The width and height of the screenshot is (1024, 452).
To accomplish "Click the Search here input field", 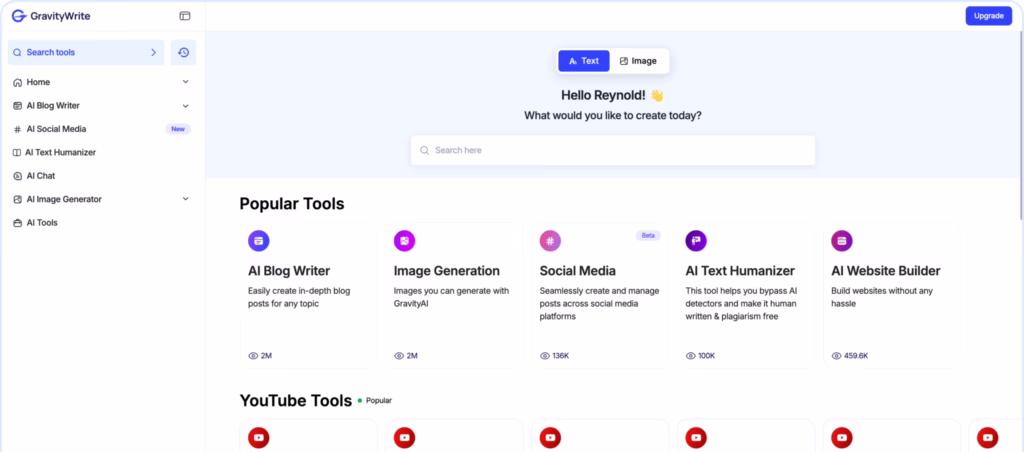I will click(613, 150).
